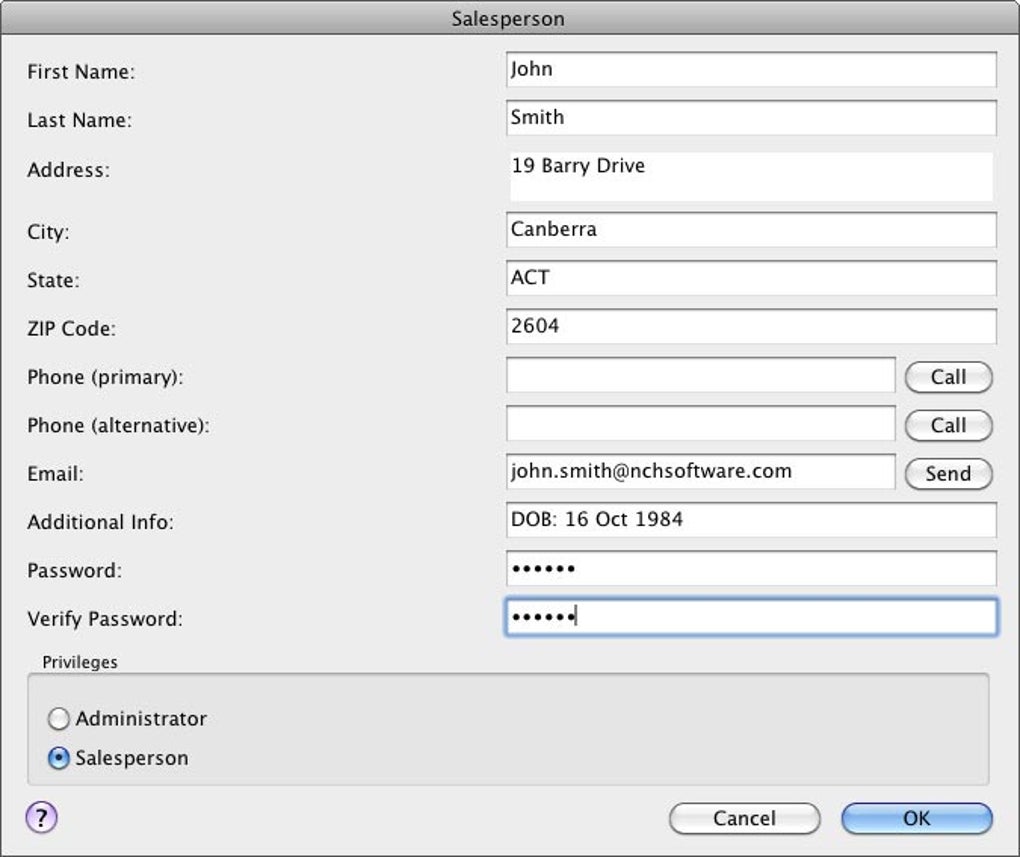Click into the First Name field

point(751,70)
